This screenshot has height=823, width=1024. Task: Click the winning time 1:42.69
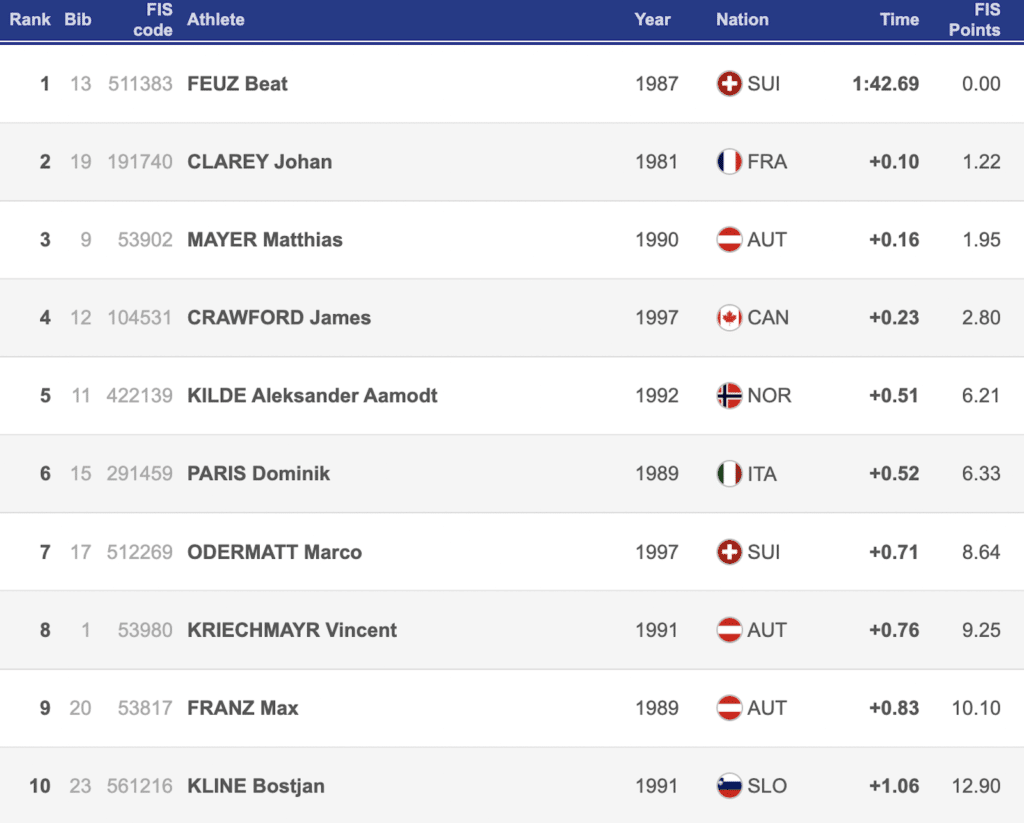pos(885,84)
